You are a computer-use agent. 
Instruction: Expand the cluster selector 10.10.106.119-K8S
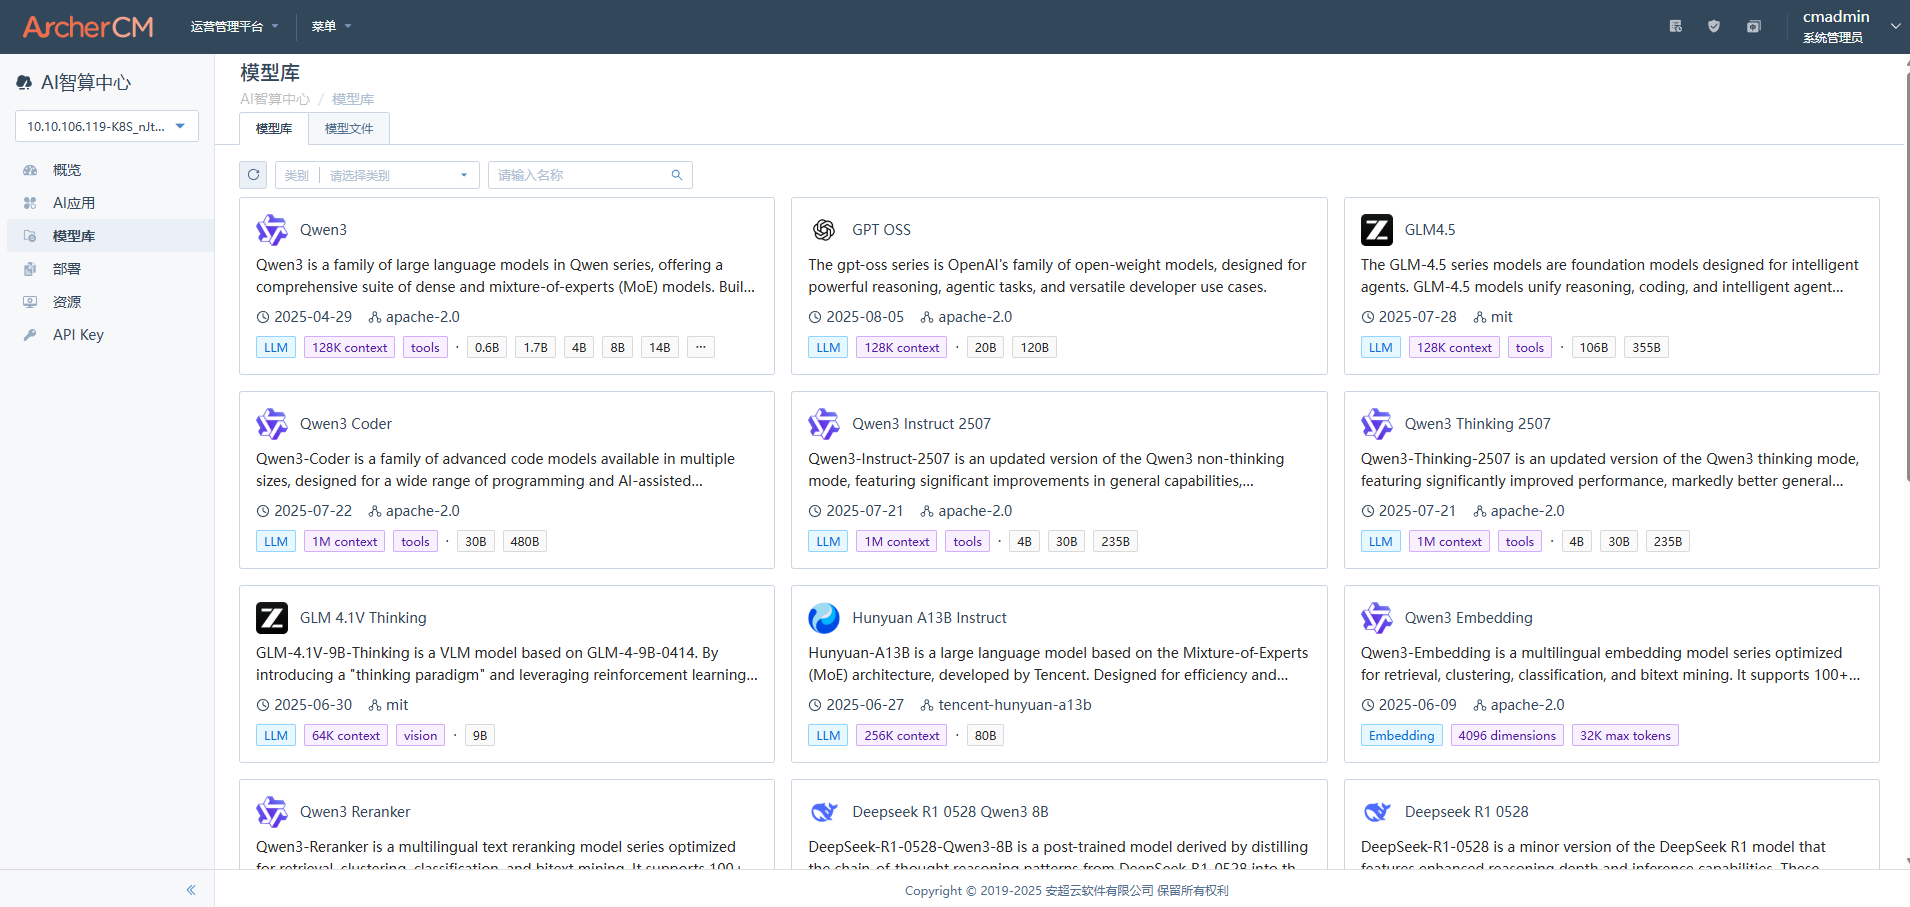click(106, 126)
